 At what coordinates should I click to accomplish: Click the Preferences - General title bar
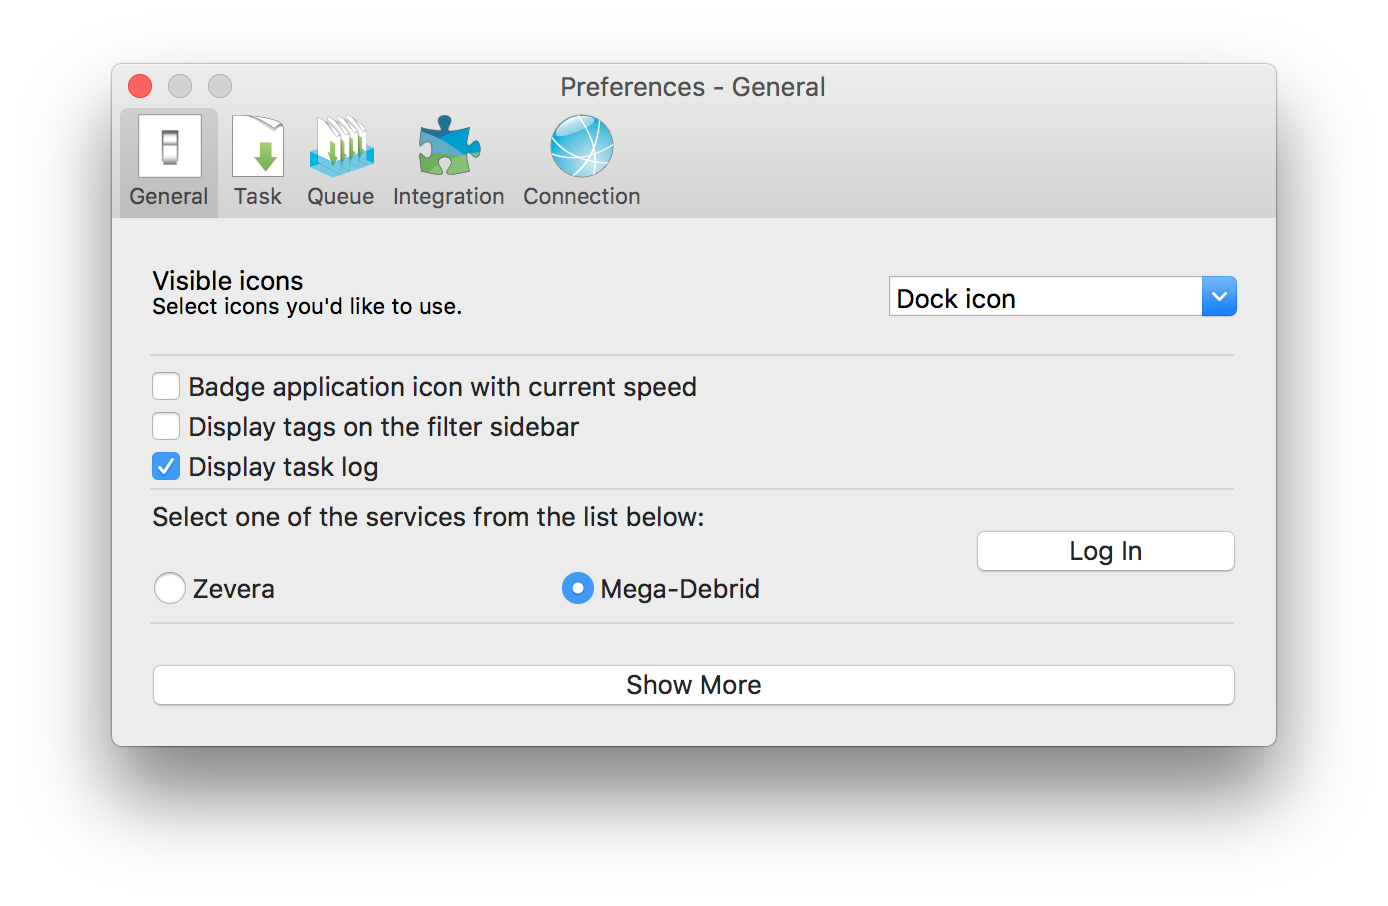coord(693,87)
